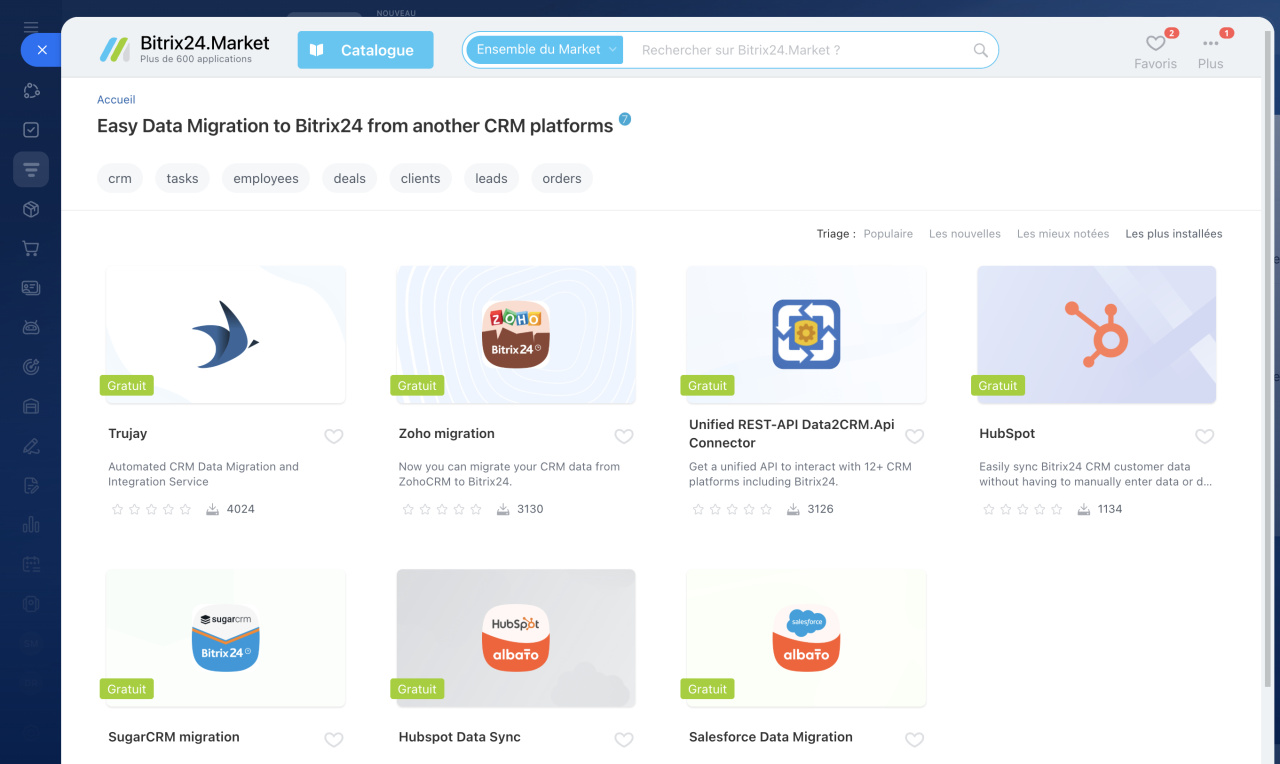Filter by leads tag
Viewport: 1280px width, 764px height.
[491, 178]
